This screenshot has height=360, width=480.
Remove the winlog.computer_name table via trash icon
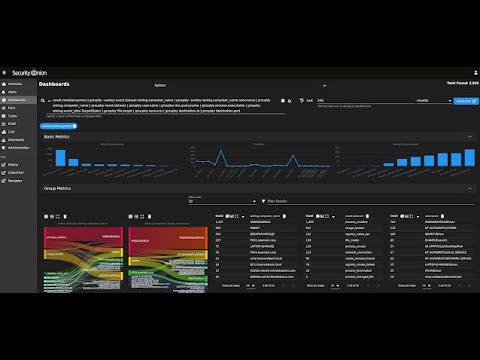click(x=284, y=216)
